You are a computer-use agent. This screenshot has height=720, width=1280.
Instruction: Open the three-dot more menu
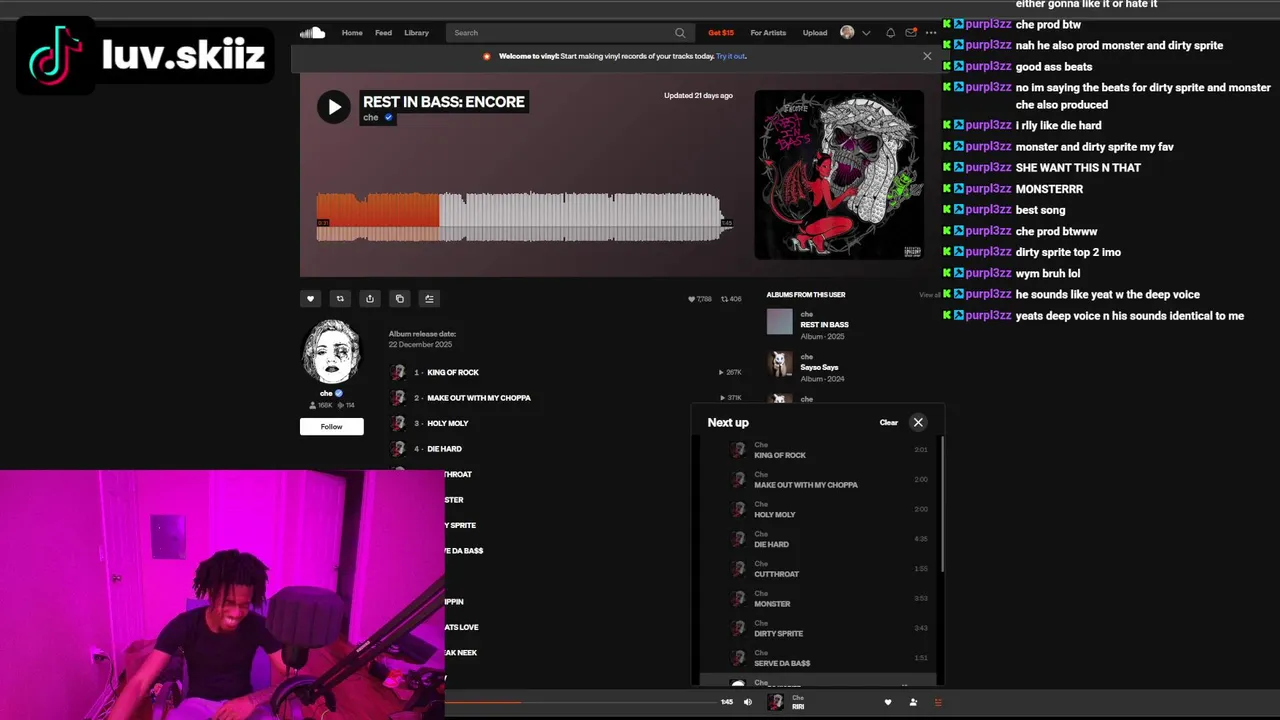tap(931, 33)
